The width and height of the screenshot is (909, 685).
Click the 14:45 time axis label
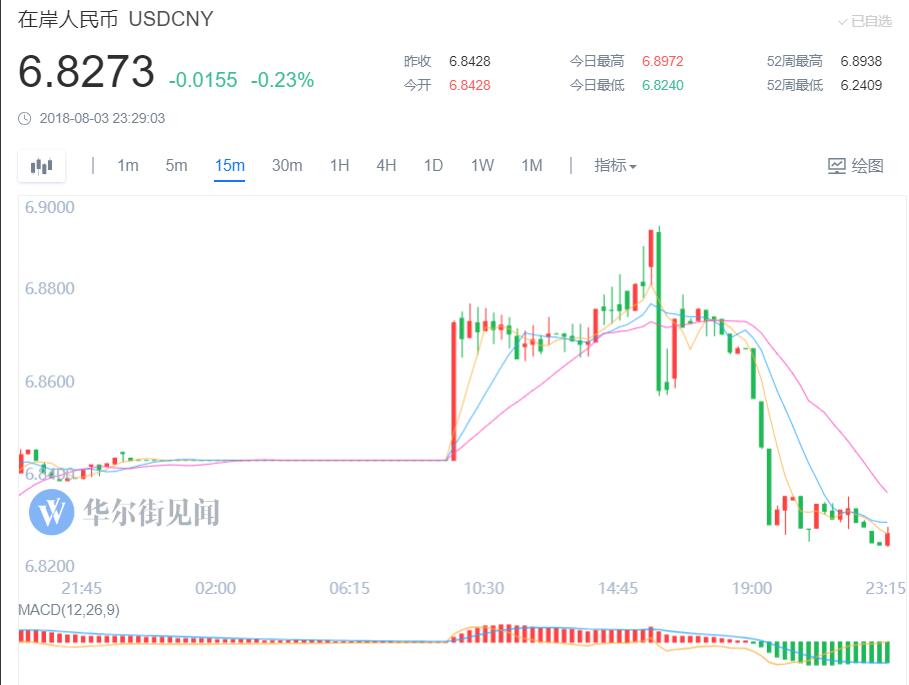tap(617, 588)
